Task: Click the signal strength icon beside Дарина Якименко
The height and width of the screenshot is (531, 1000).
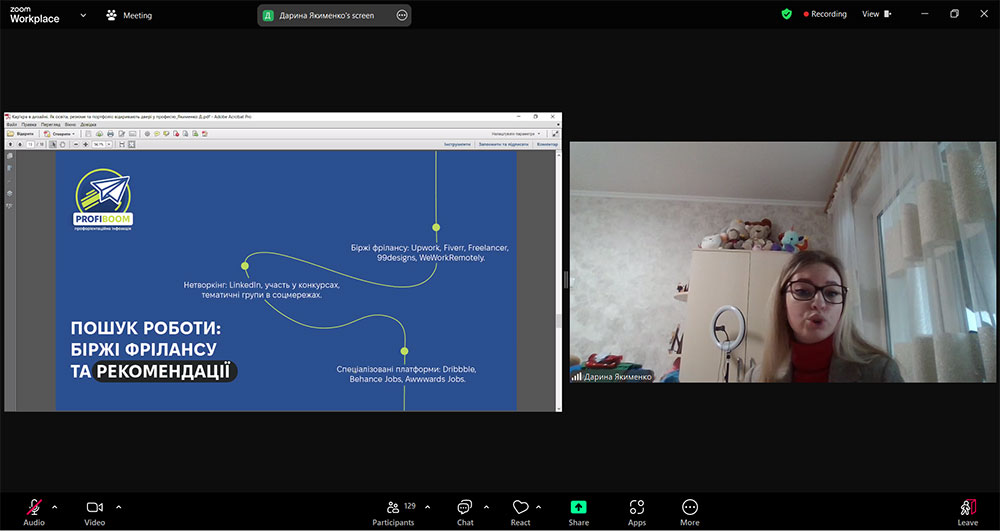Action: click(x=576, y=377)
